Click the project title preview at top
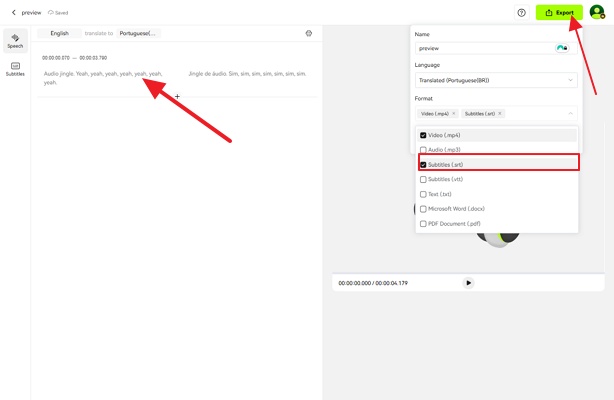 point(31,13)
